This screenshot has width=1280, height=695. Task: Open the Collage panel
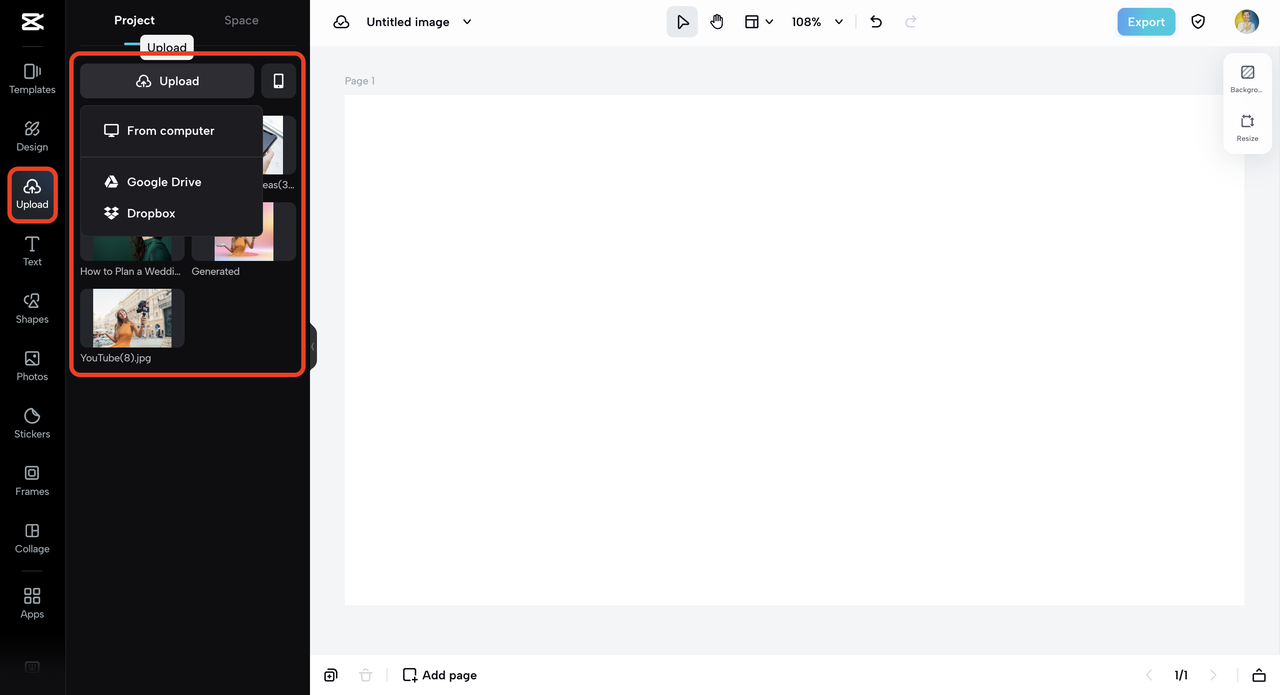click(x=32, y=538)
